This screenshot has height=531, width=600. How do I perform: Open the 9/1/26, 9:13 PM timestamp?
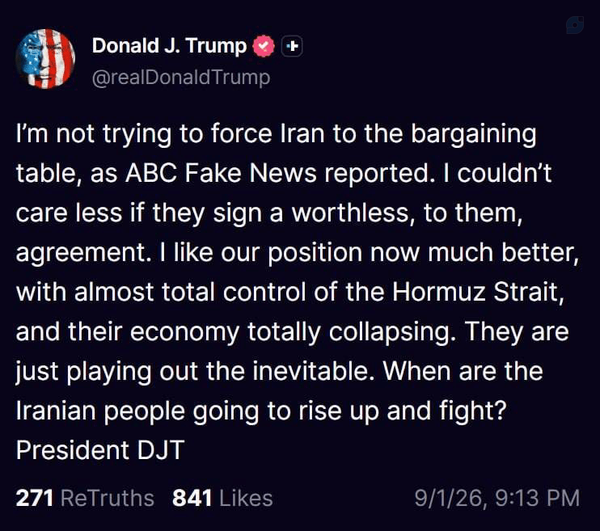pos(497,498)
